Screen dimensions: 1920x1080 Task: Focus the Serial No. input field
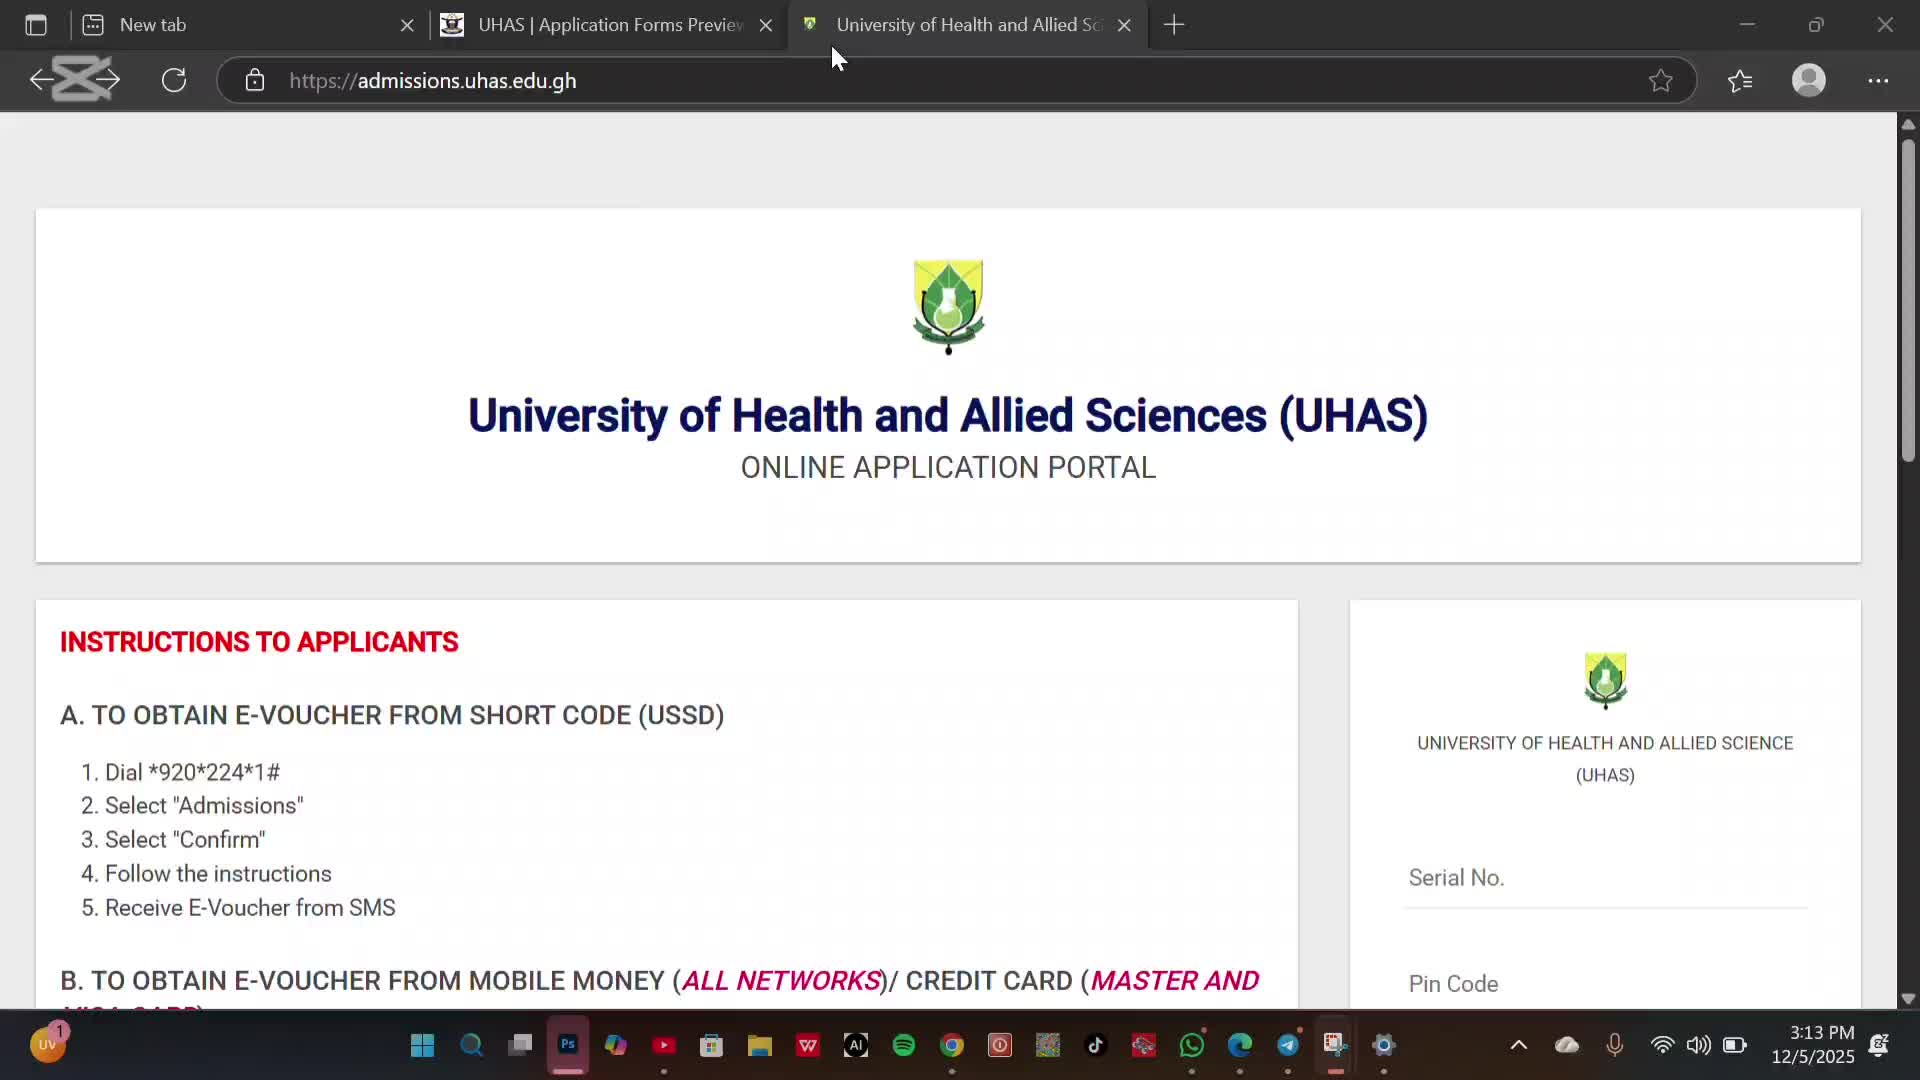[1605, 878]
